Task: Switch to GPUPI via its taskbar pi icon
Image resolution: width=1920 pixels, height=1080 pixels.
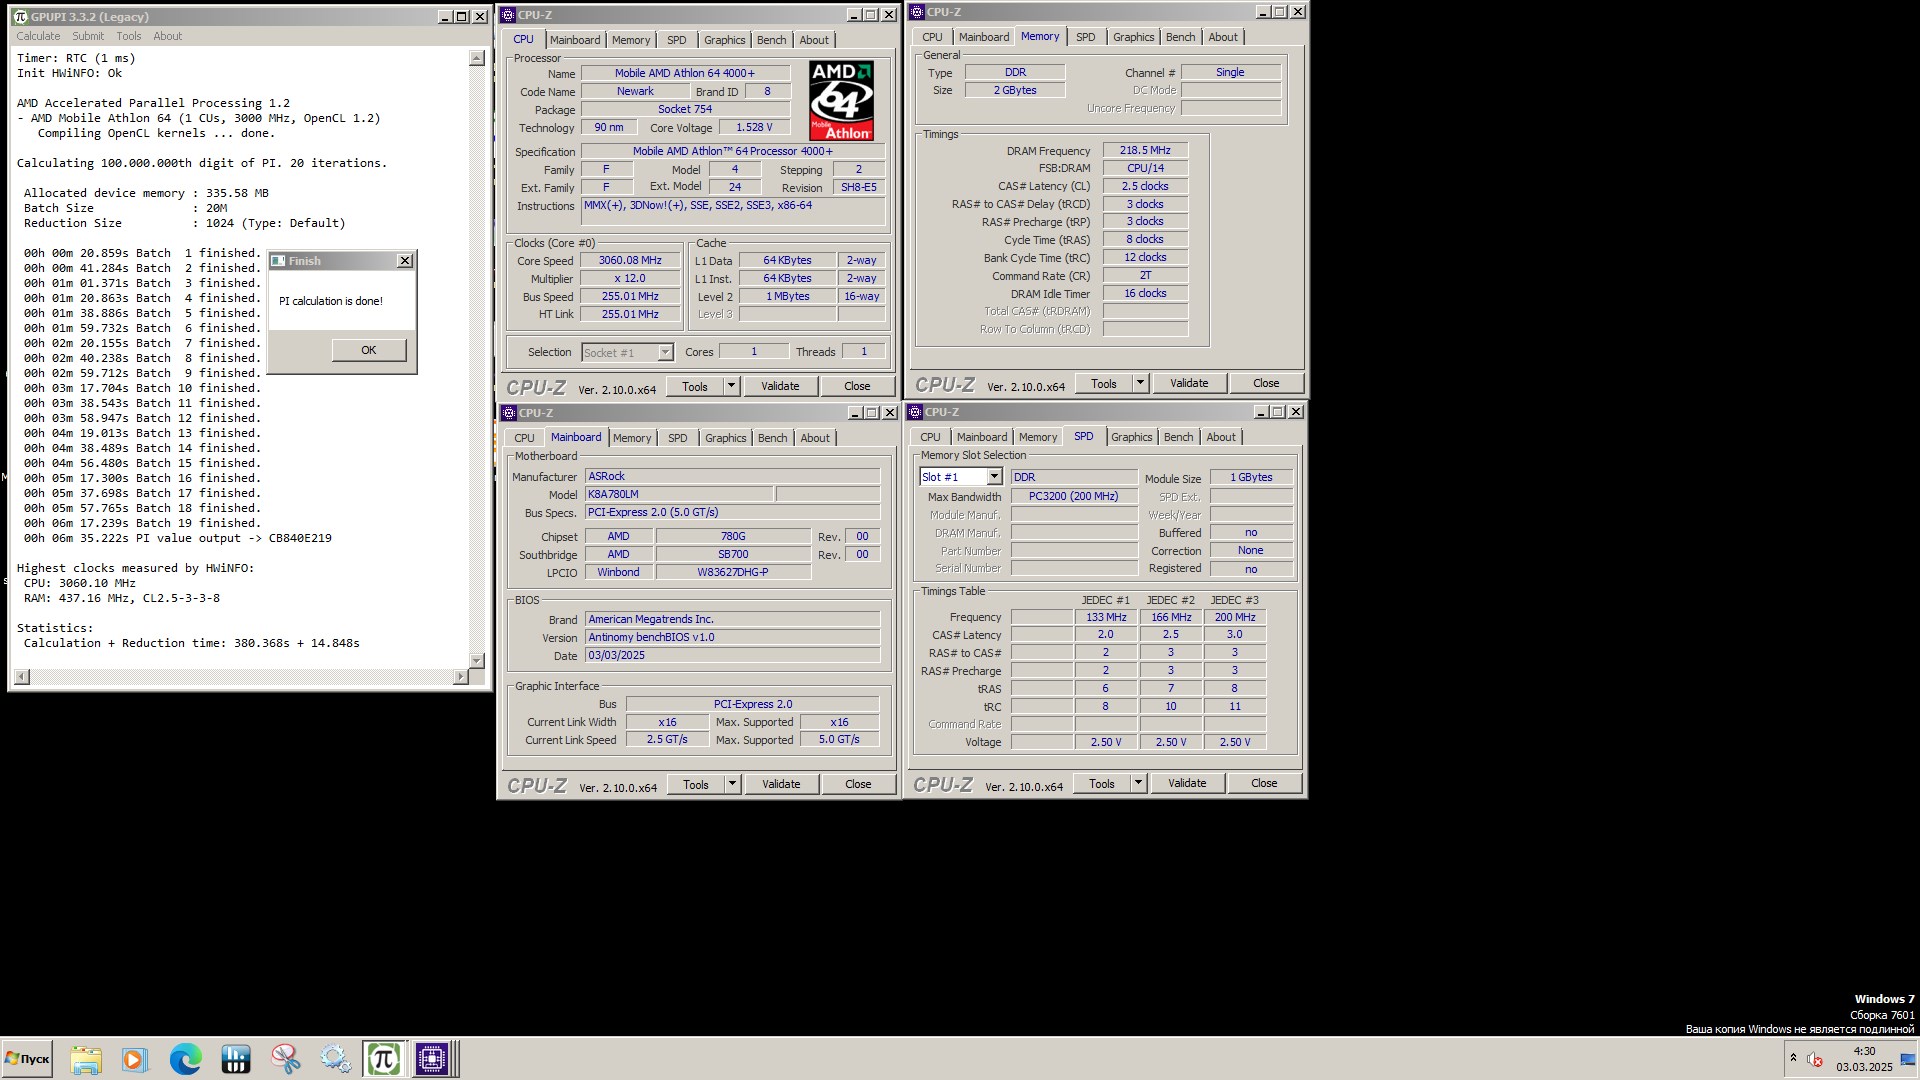Action: 384,1059
